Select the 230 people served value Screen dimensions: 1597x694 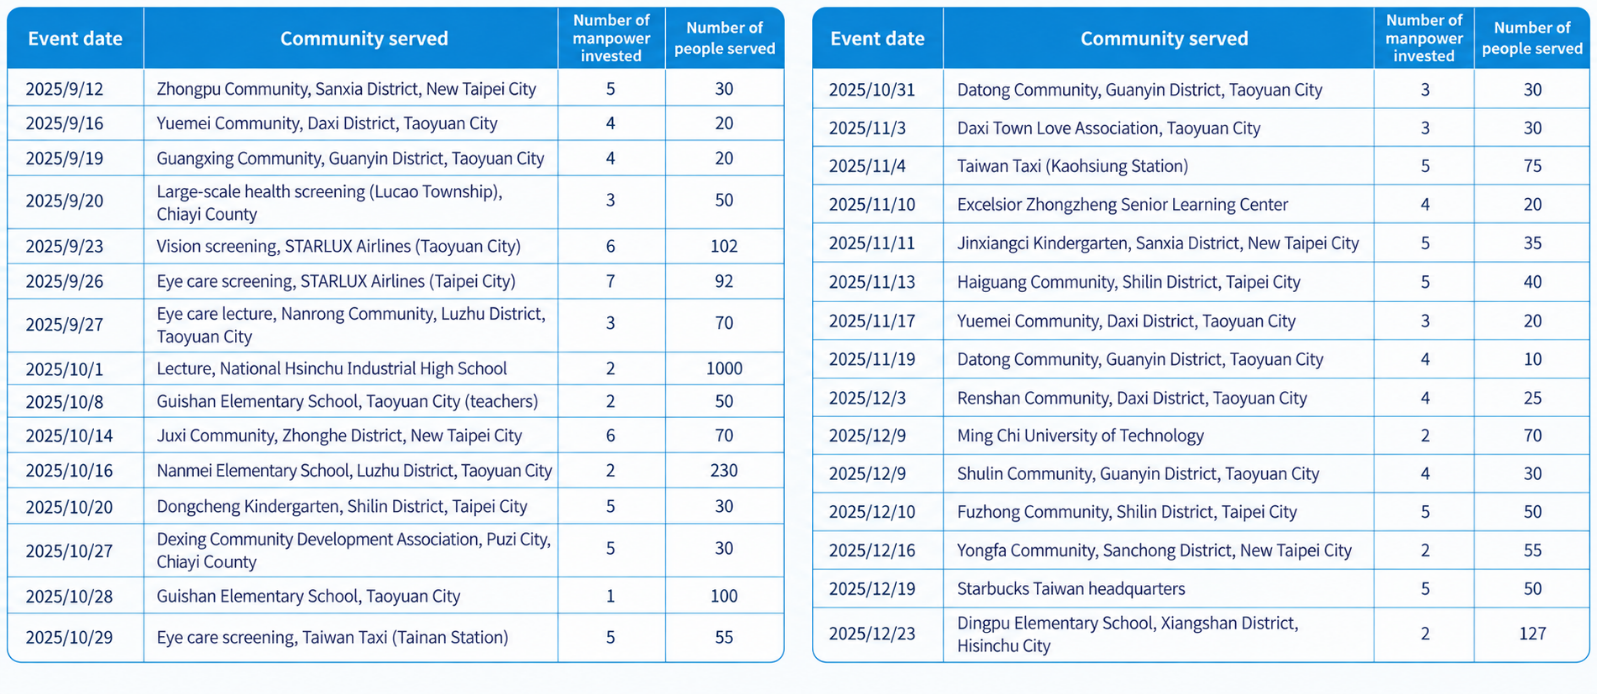point(724,471)
